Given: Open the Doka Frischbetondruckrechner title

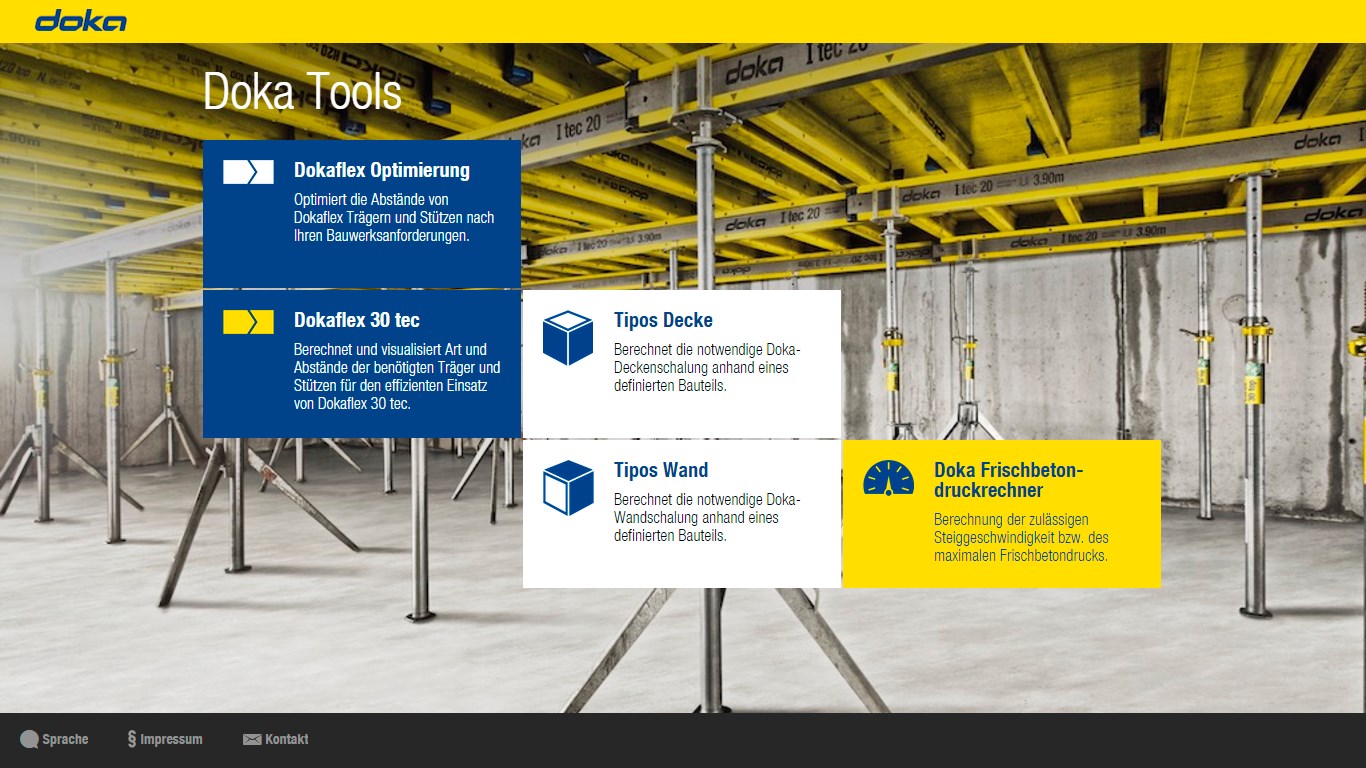Looking at the screenshot, I should click(1009, 480).
